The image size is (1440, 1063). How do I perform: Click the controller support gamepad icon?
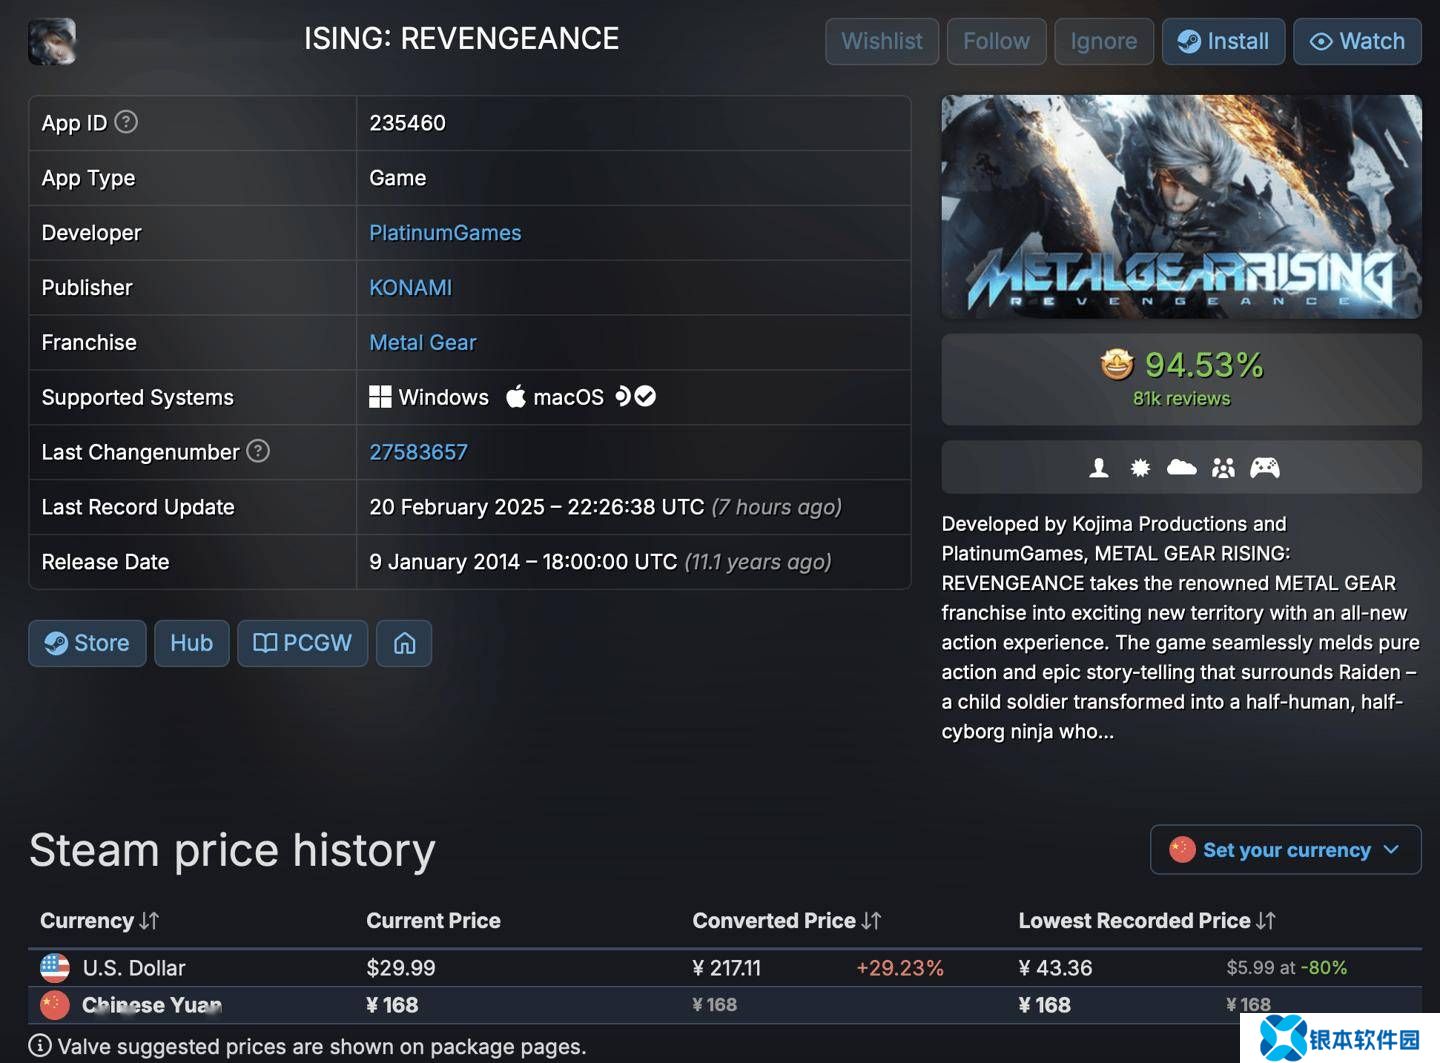click(1266, 467)
